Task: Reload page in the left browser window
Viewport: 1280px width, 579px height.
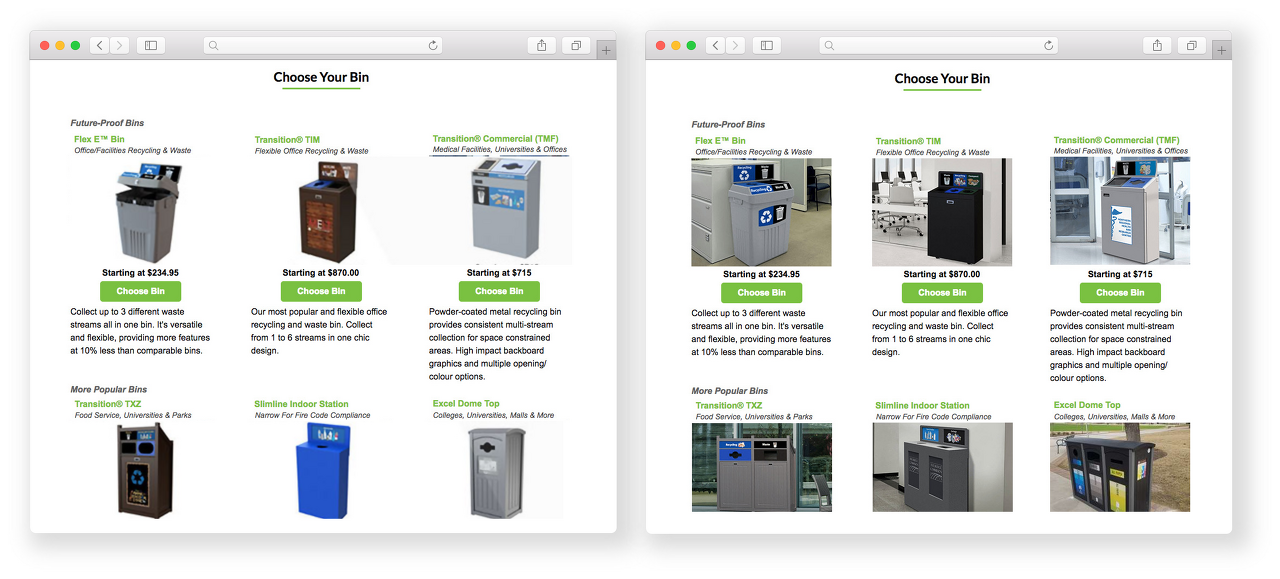Action: (x=433, y=45)
